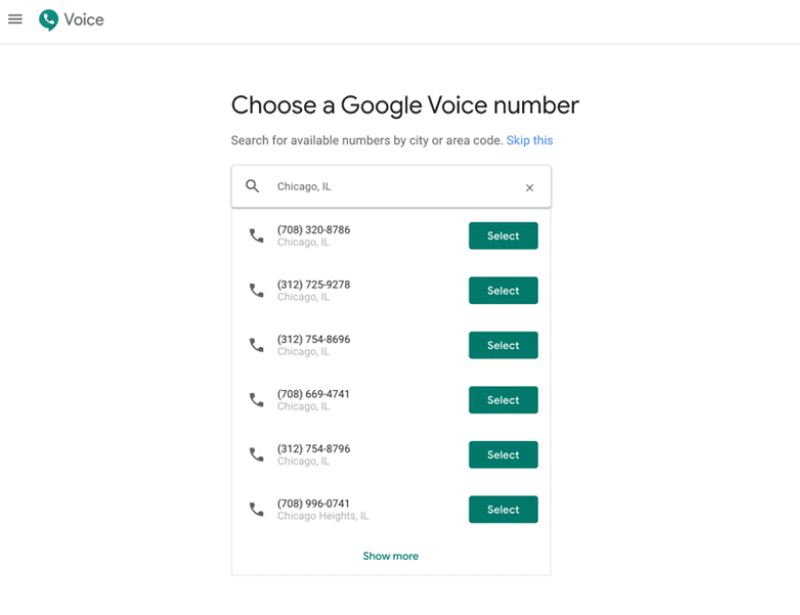Click phone icon beside (708) 996-0741

(256, 509)
